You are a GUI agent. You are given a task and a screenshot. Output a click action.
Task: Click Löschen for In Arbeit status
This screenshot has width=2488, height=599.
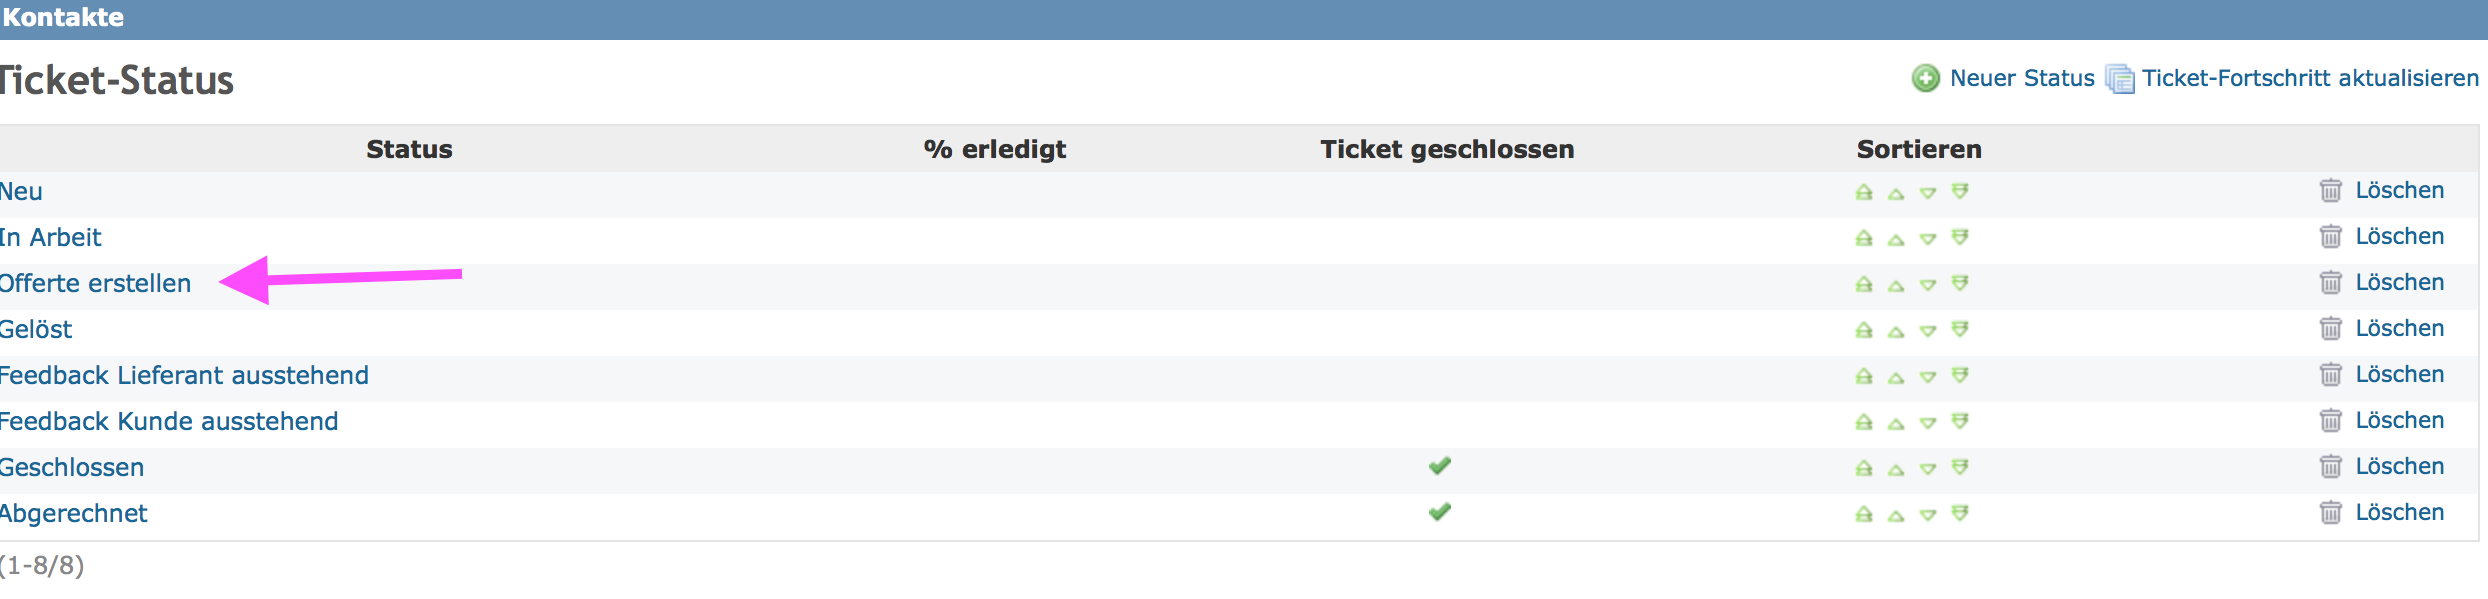[x=2399, y=236]
